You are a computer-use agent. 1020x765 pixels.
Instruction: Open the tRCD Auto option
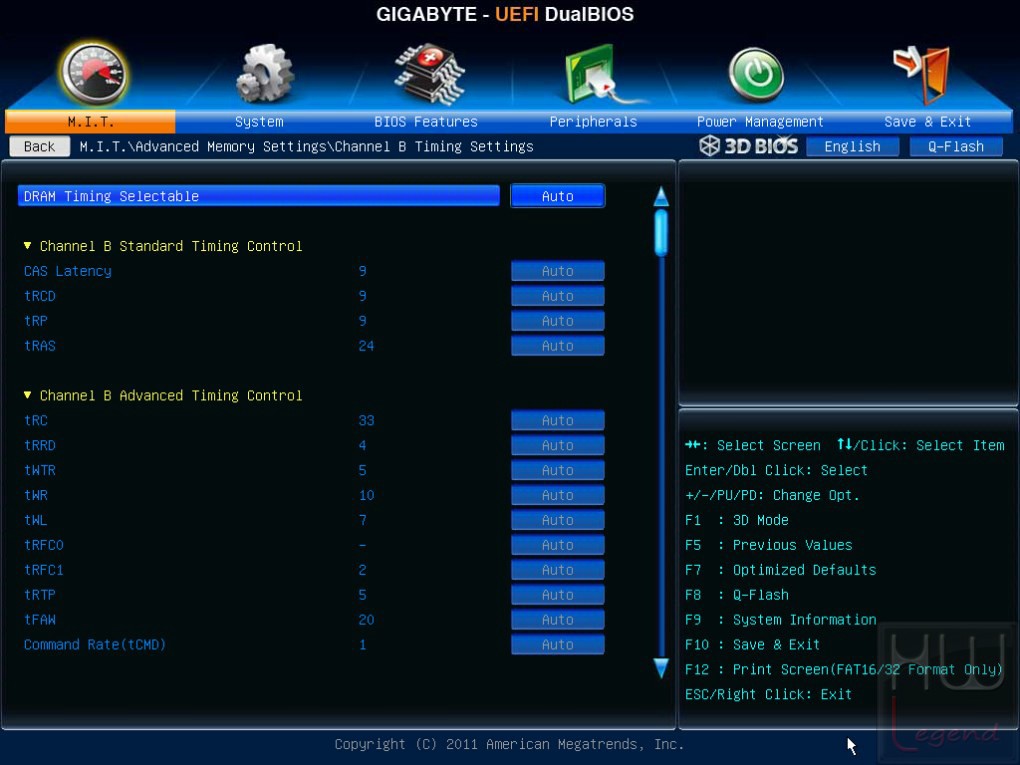point(557,296)
